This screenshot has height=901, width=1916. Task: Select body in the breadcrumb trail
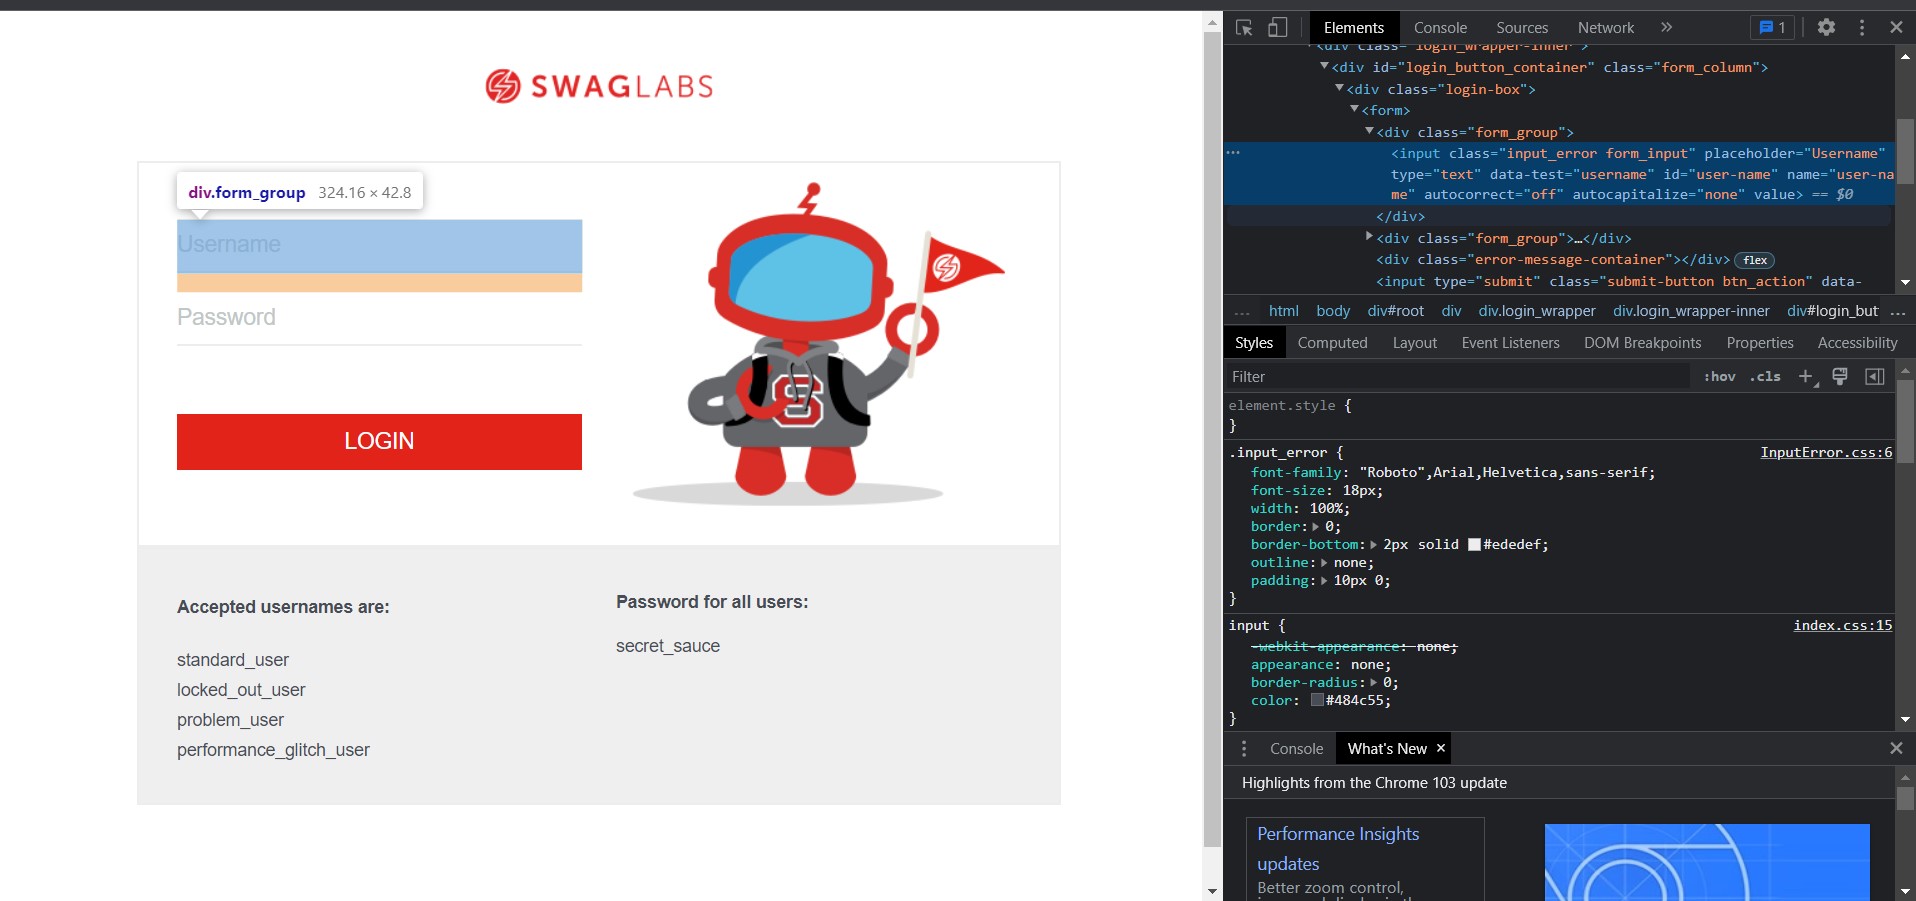point(1333,311)
